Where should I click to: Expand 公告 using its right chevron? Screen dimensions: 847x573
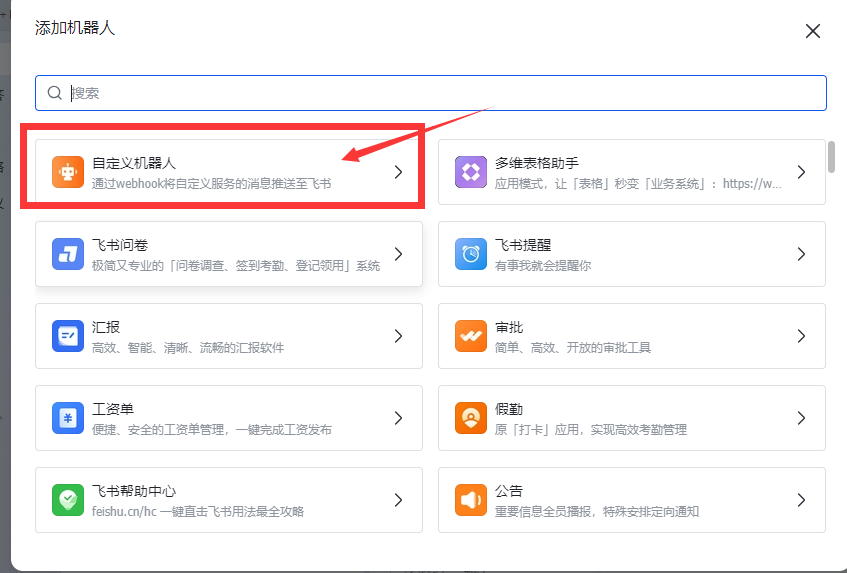point(802,500)
